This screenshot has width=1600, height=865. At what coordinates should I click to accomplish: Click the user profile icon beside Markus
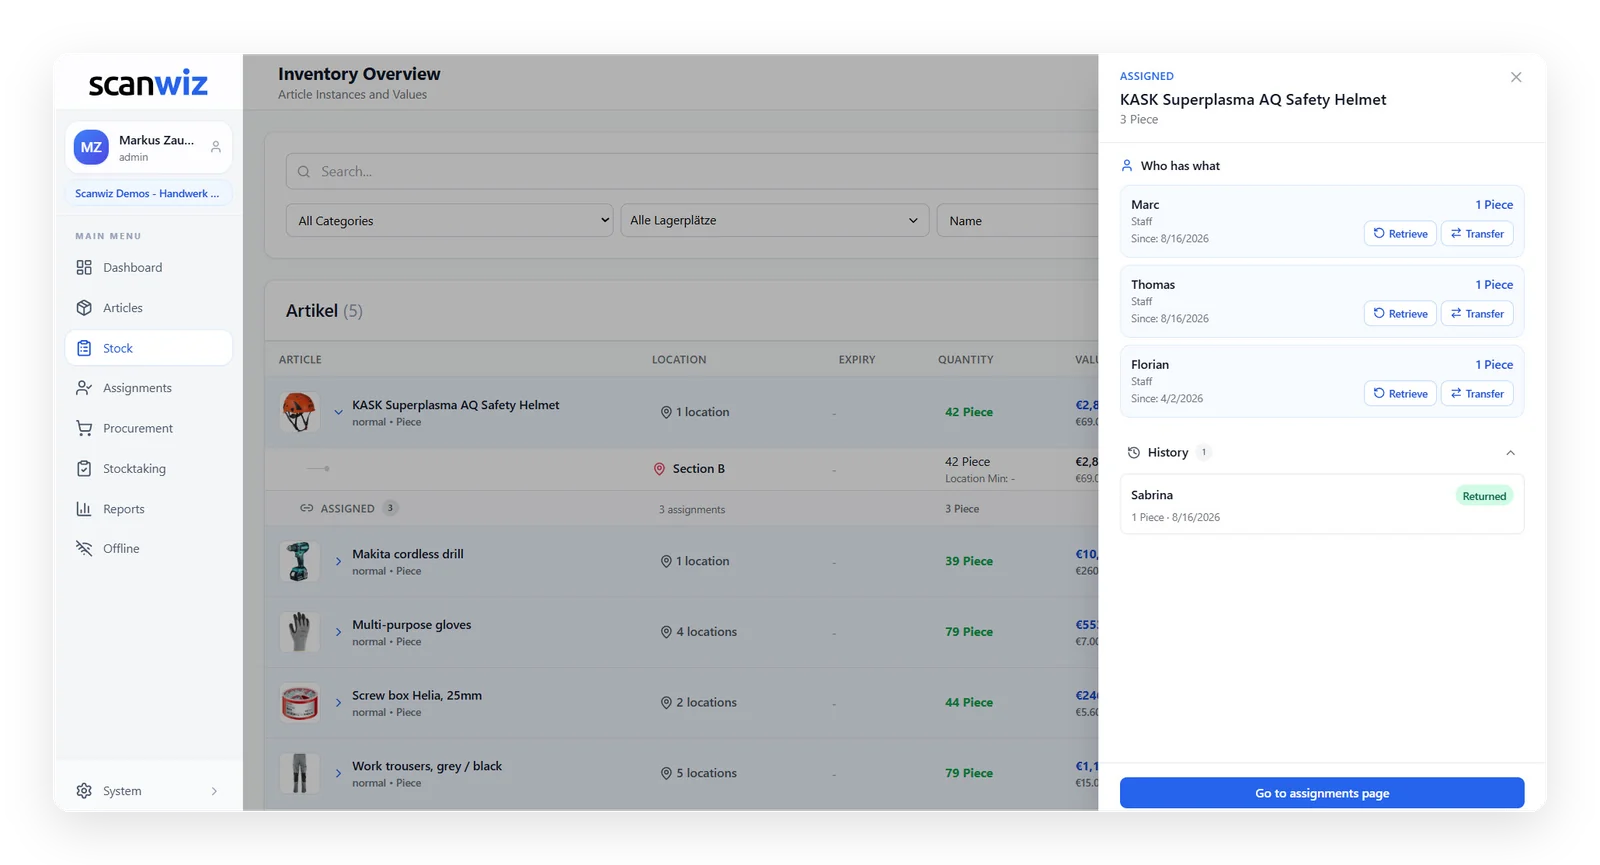[x=216, y=147]
